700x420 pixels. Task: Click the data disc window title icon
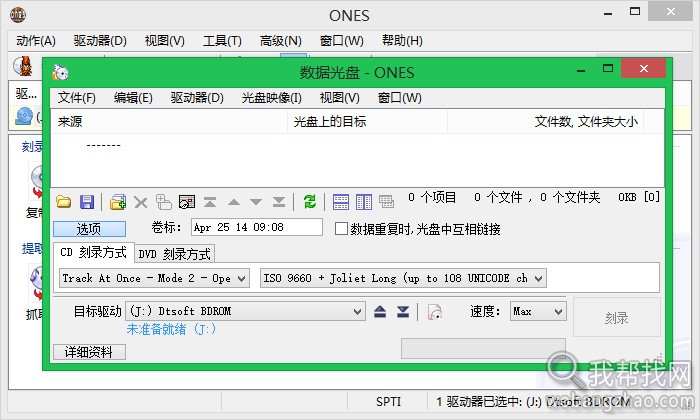(60, 72)
